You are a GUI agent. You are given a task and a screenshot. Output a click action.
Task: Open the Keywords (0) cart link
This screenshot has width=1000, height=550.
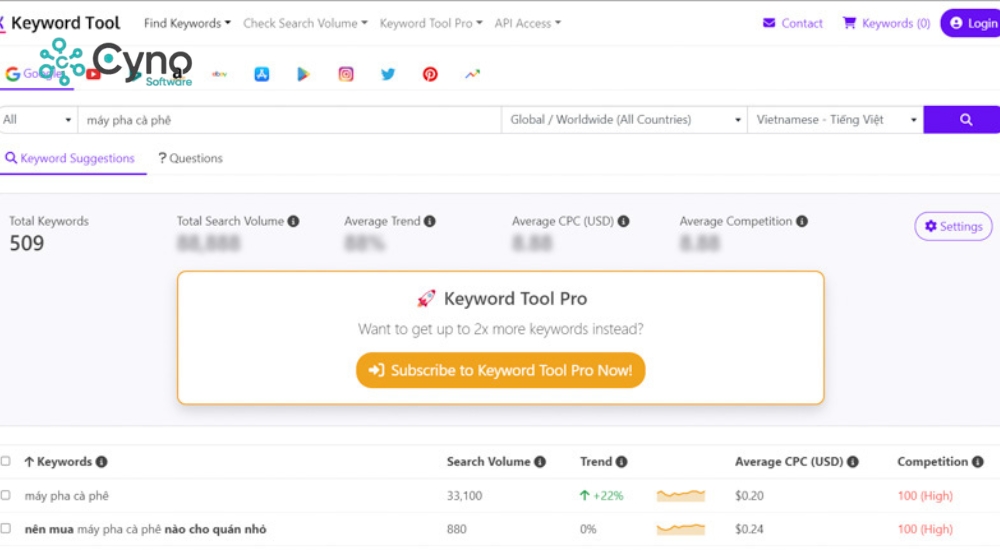coord(886,23)
